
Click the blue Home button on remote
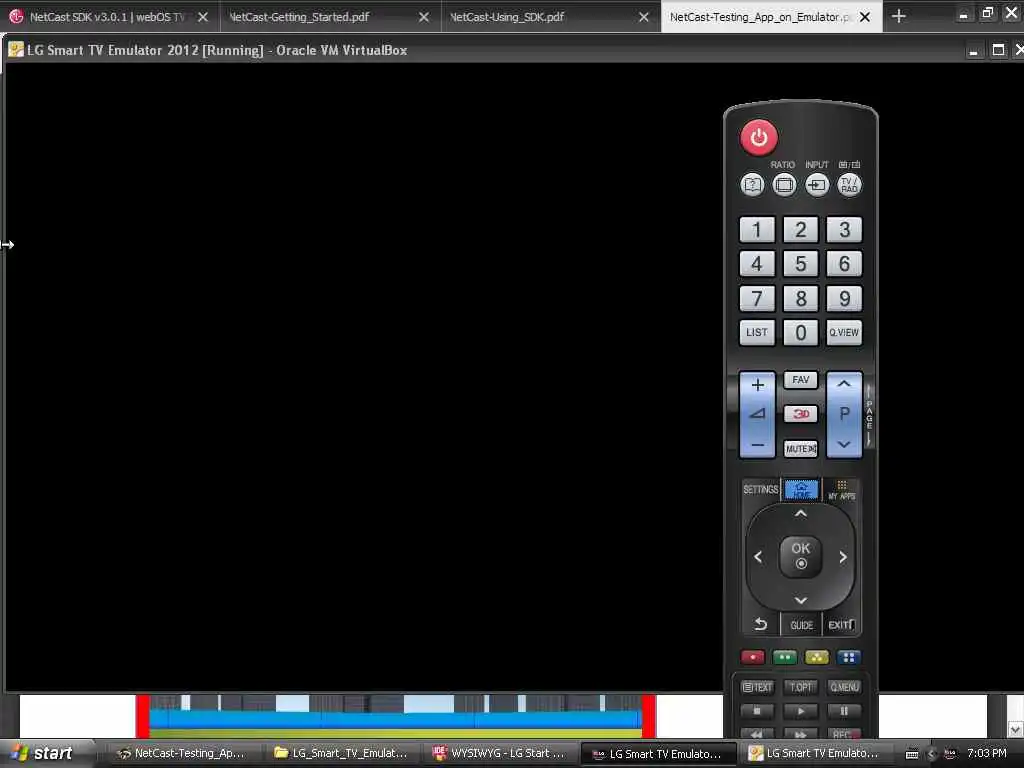[x=801, y=490]
